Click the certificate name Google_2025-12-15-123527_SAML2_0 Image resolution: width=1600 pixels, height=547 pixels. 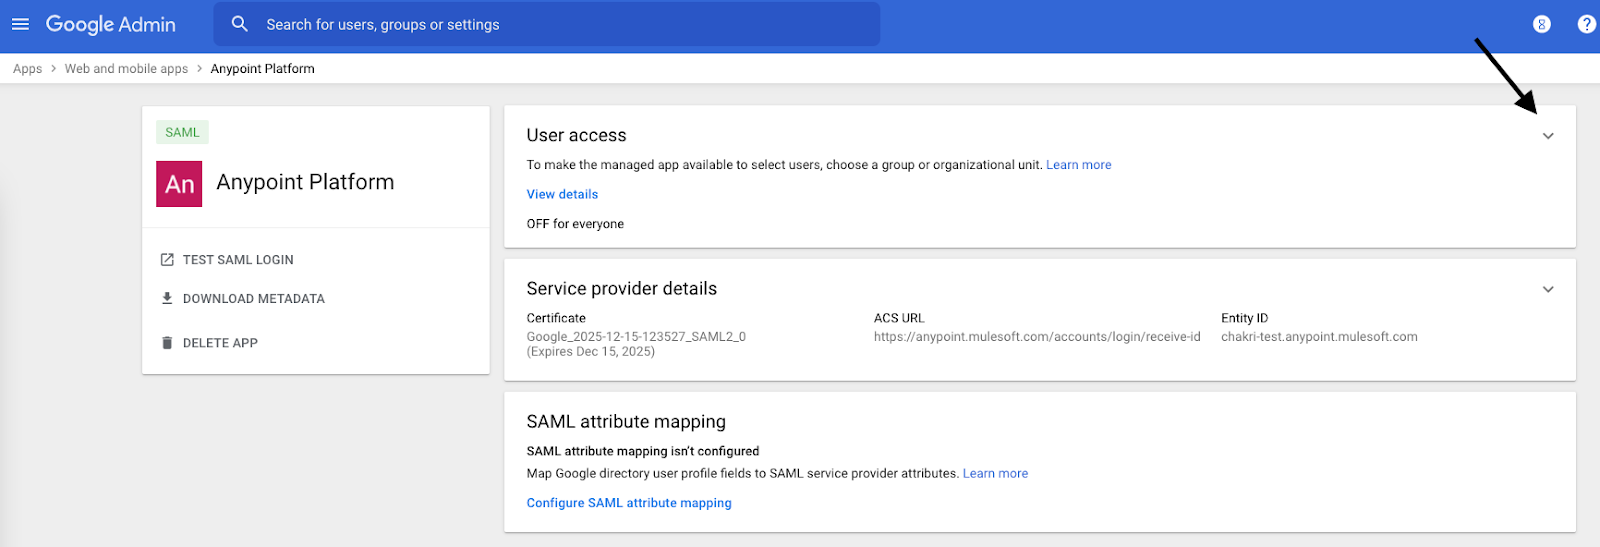pyautogui.click(x=636, y=337)
